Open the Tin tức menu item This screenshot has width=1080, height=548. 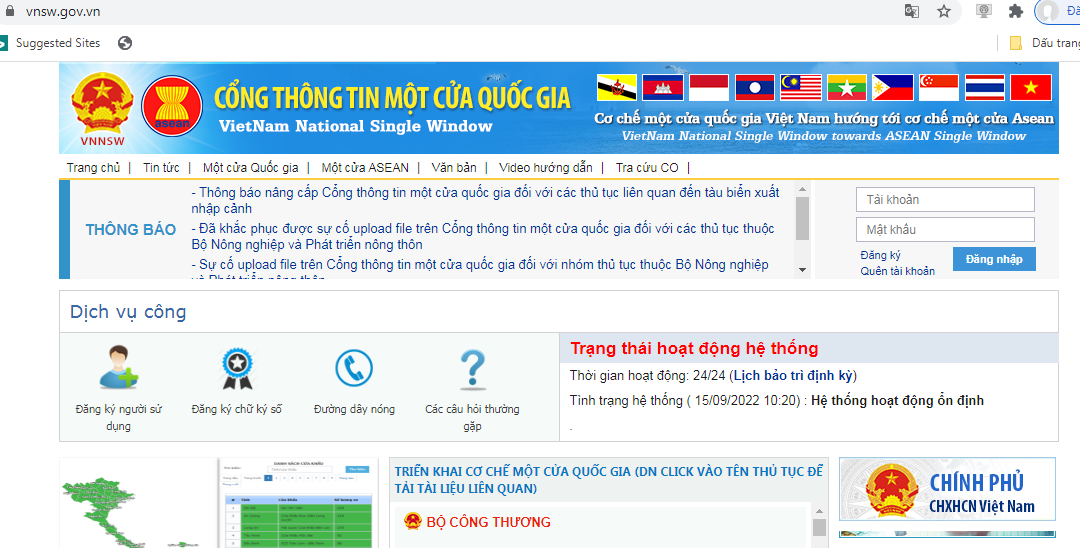(161, 167)
